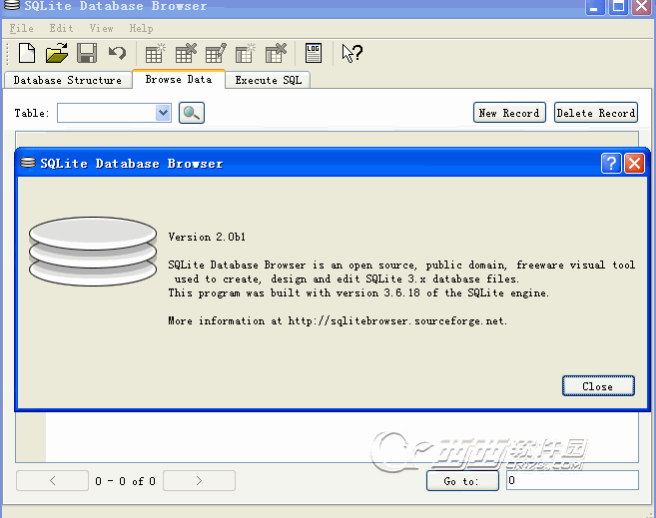Click the Go to record number field
The image size is (656, 518).
point(572,480)
